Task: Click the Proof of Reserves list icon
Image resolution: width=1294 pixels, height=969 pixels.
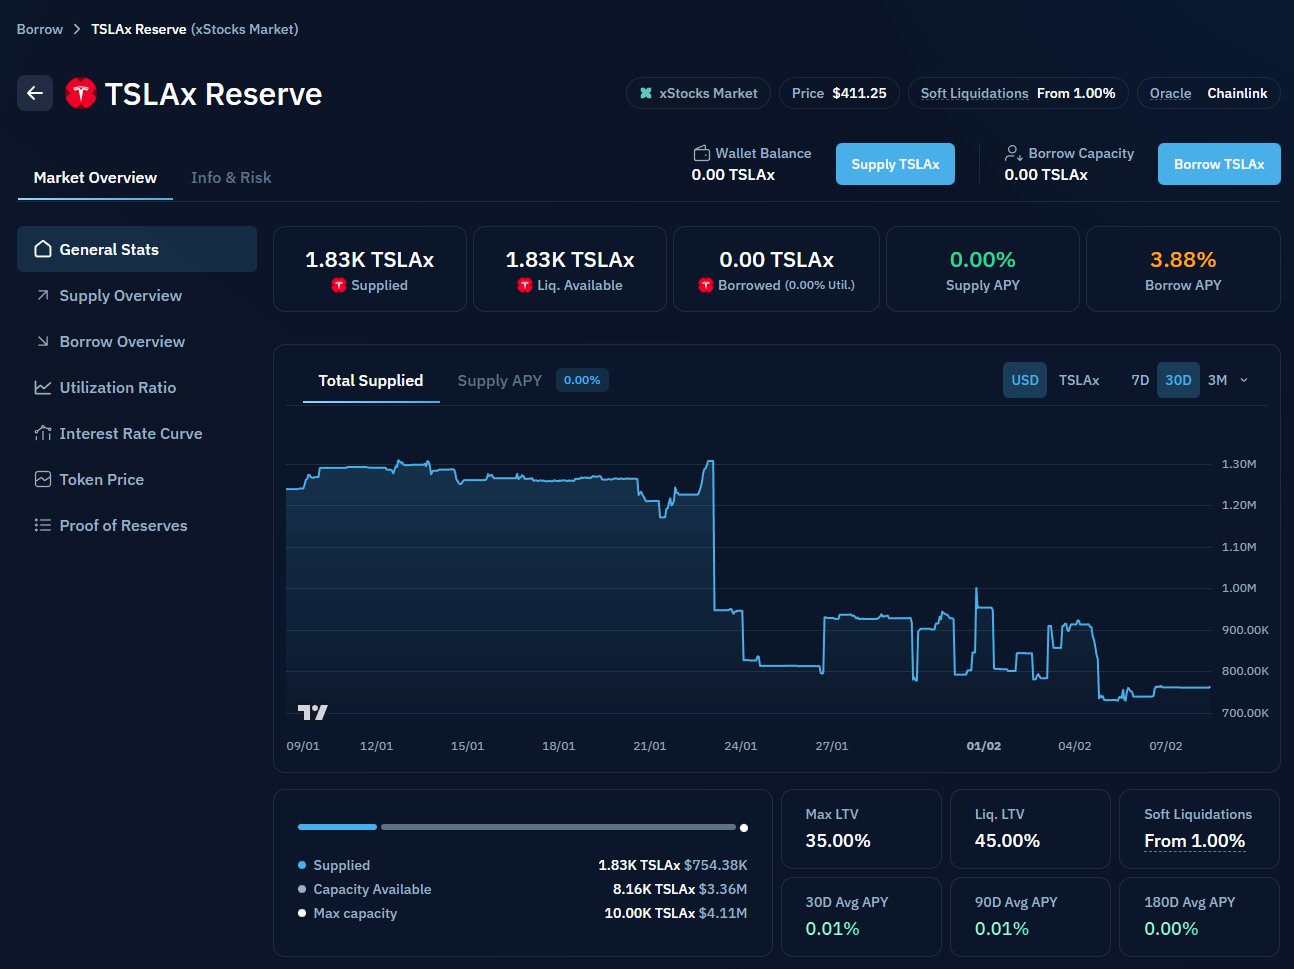Action: (x=43, y=525)
